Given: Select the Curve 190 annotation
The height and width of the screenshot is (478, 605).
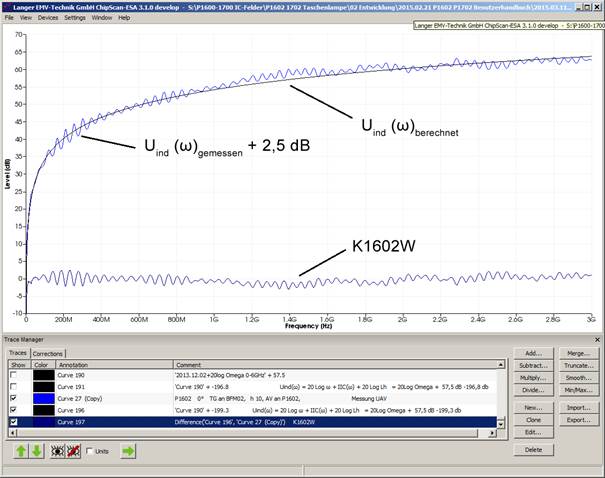Looking at the screenshot, I should [71, 375].
